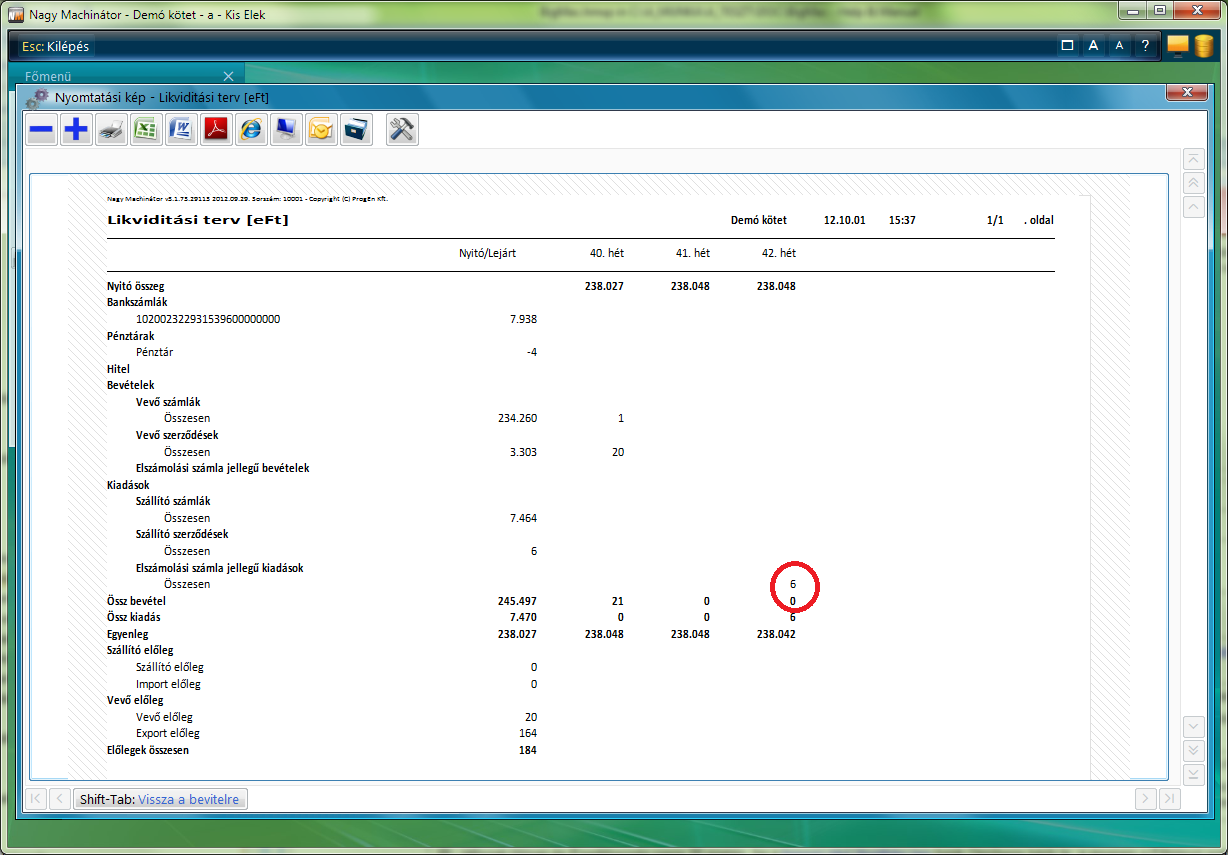Image resolution: width=1228 pixels, height=855 pixels.
Task: Click the Esc: Kilépés exit button
Action: pos(54,46)
